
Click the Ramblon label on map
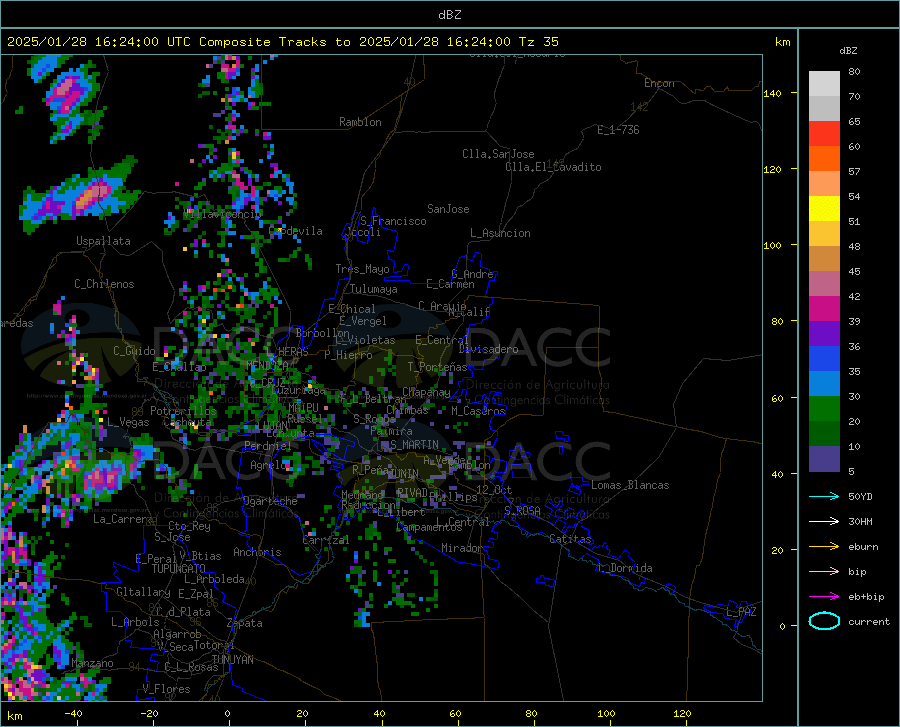point(360,122)
